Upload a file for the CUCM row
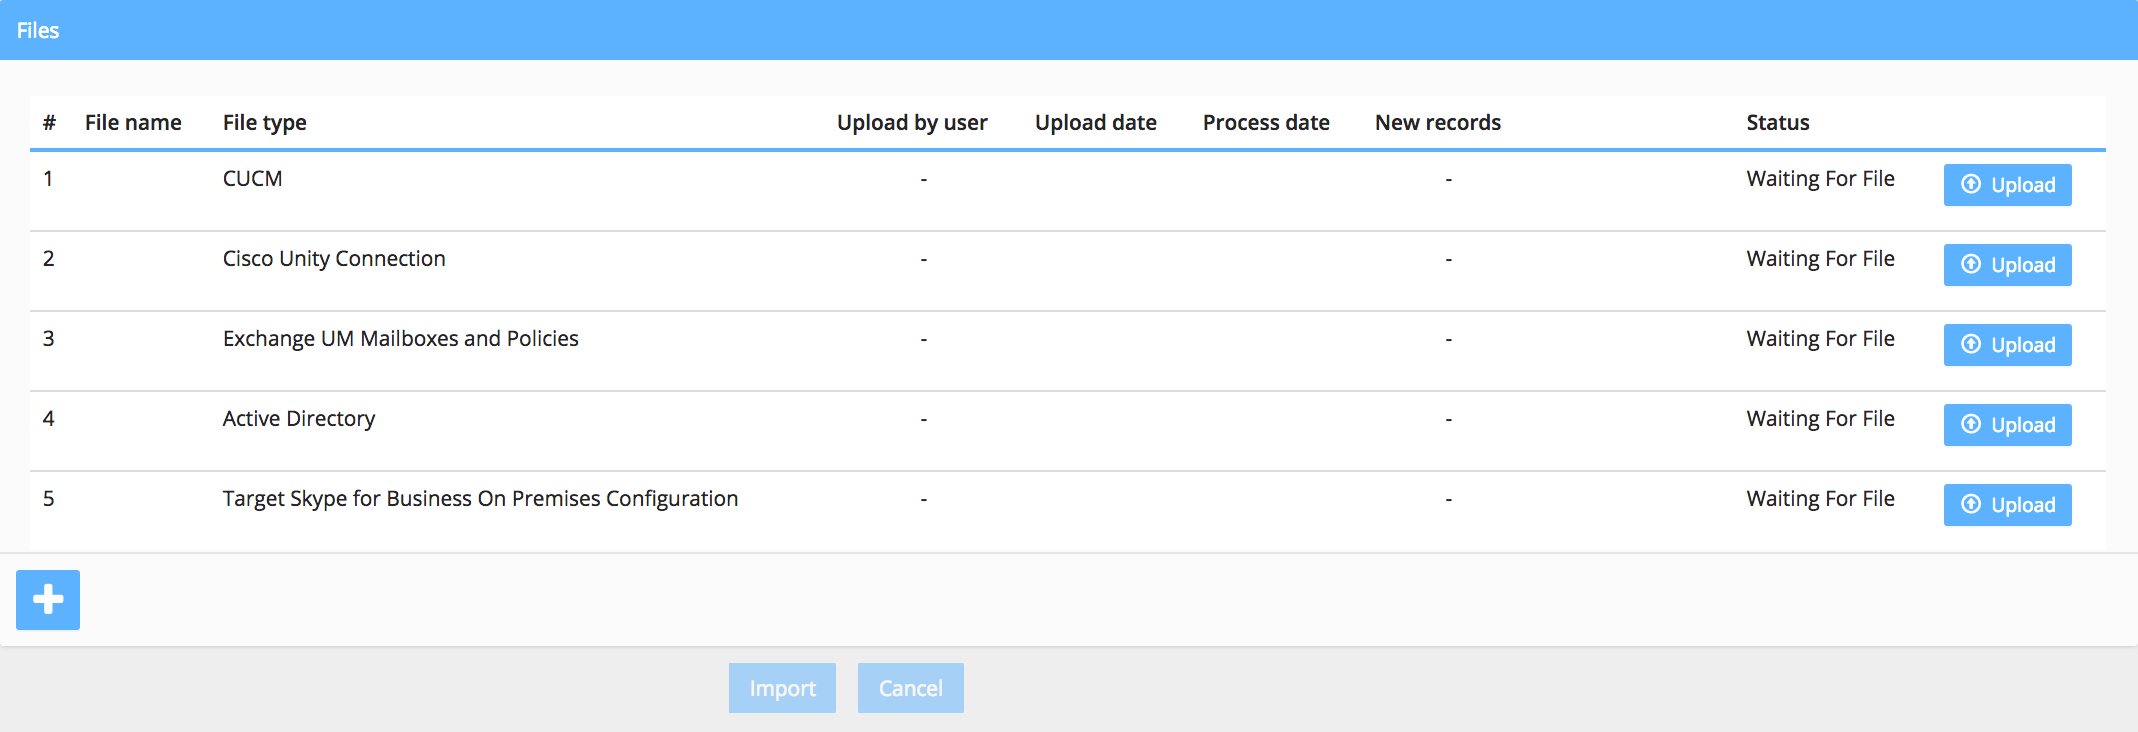Image resolution: width=2138 pixels, height=732 pixels. click(2007, 185)
